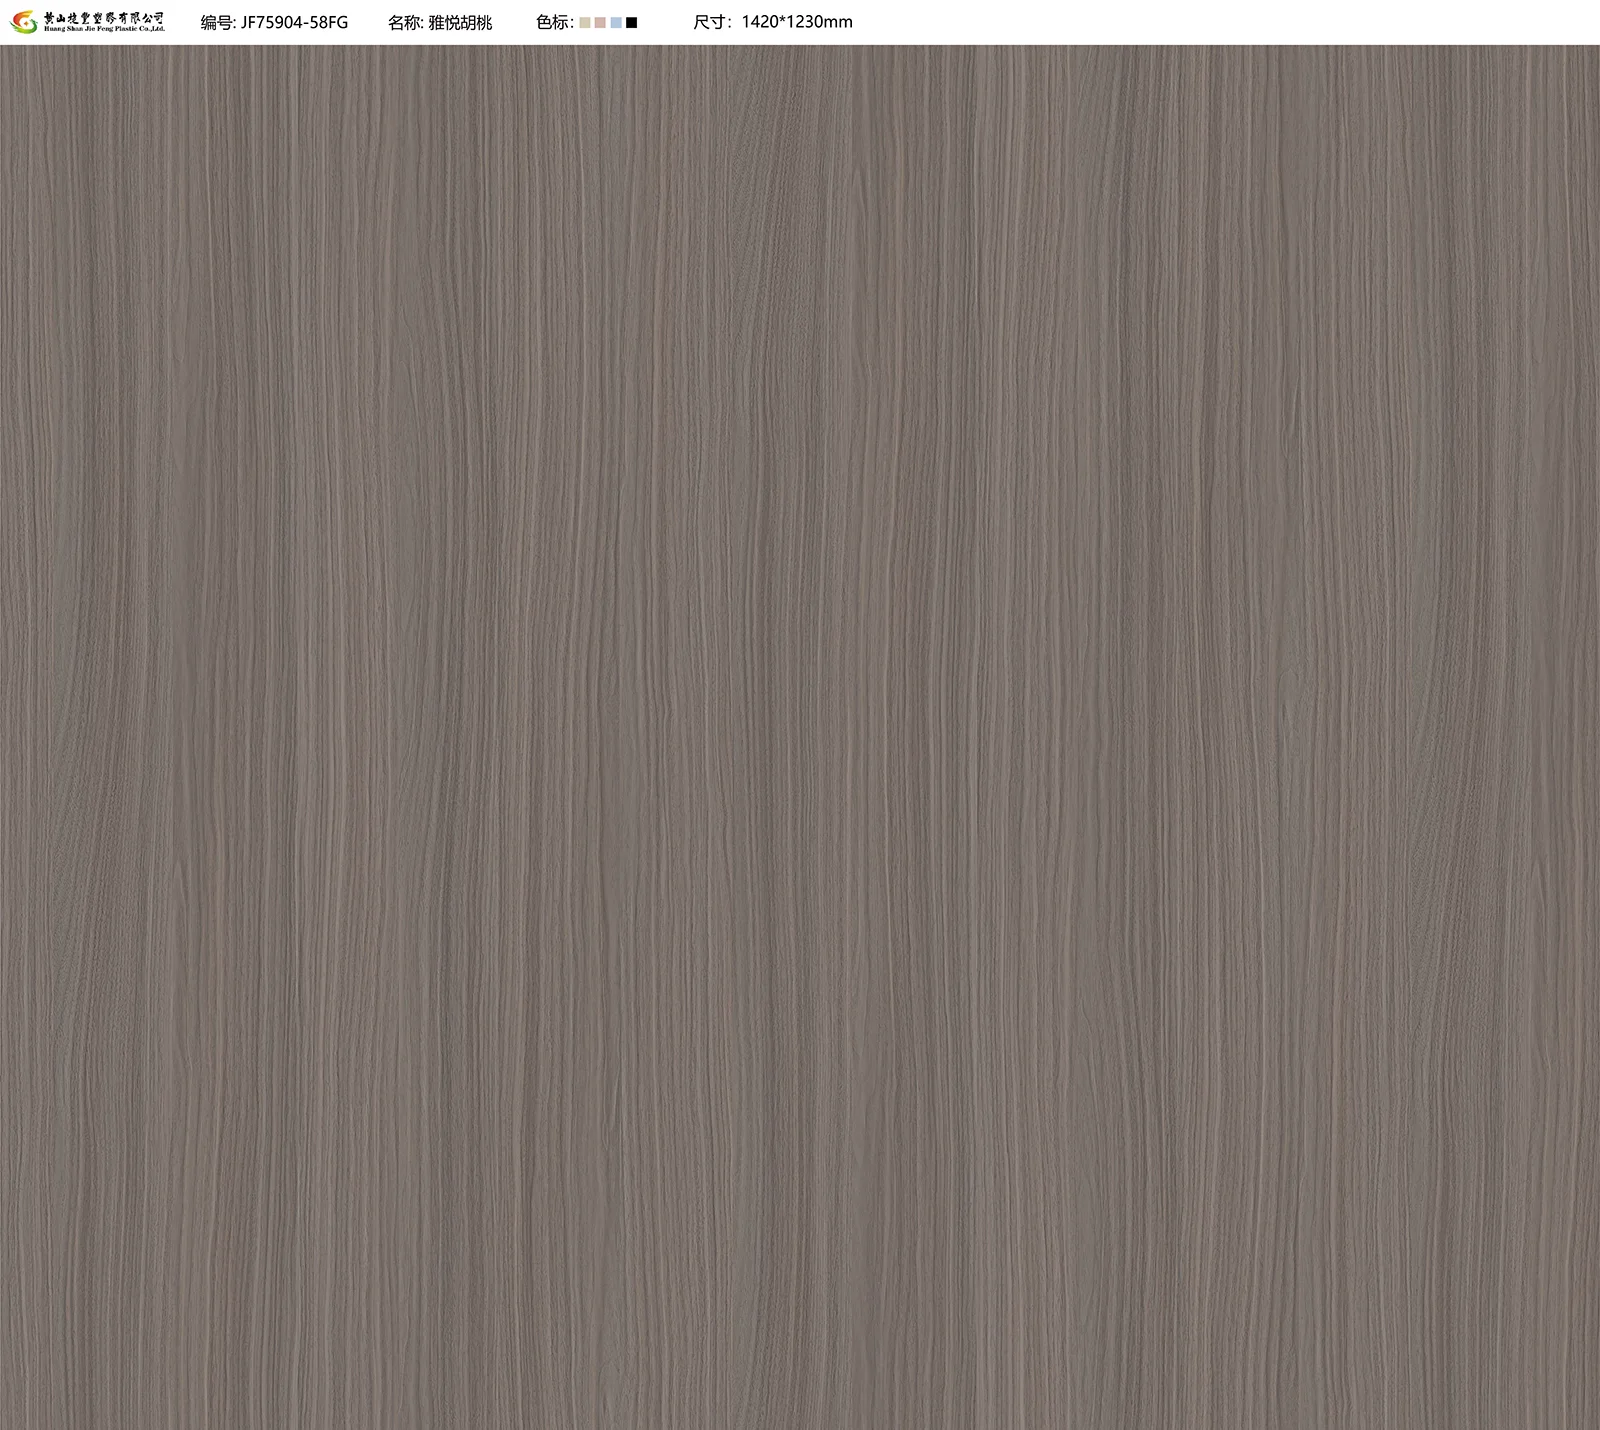Pick the light blue color swatch
This screenshot has width=1600, height=1430.
[x=616, y=22]
